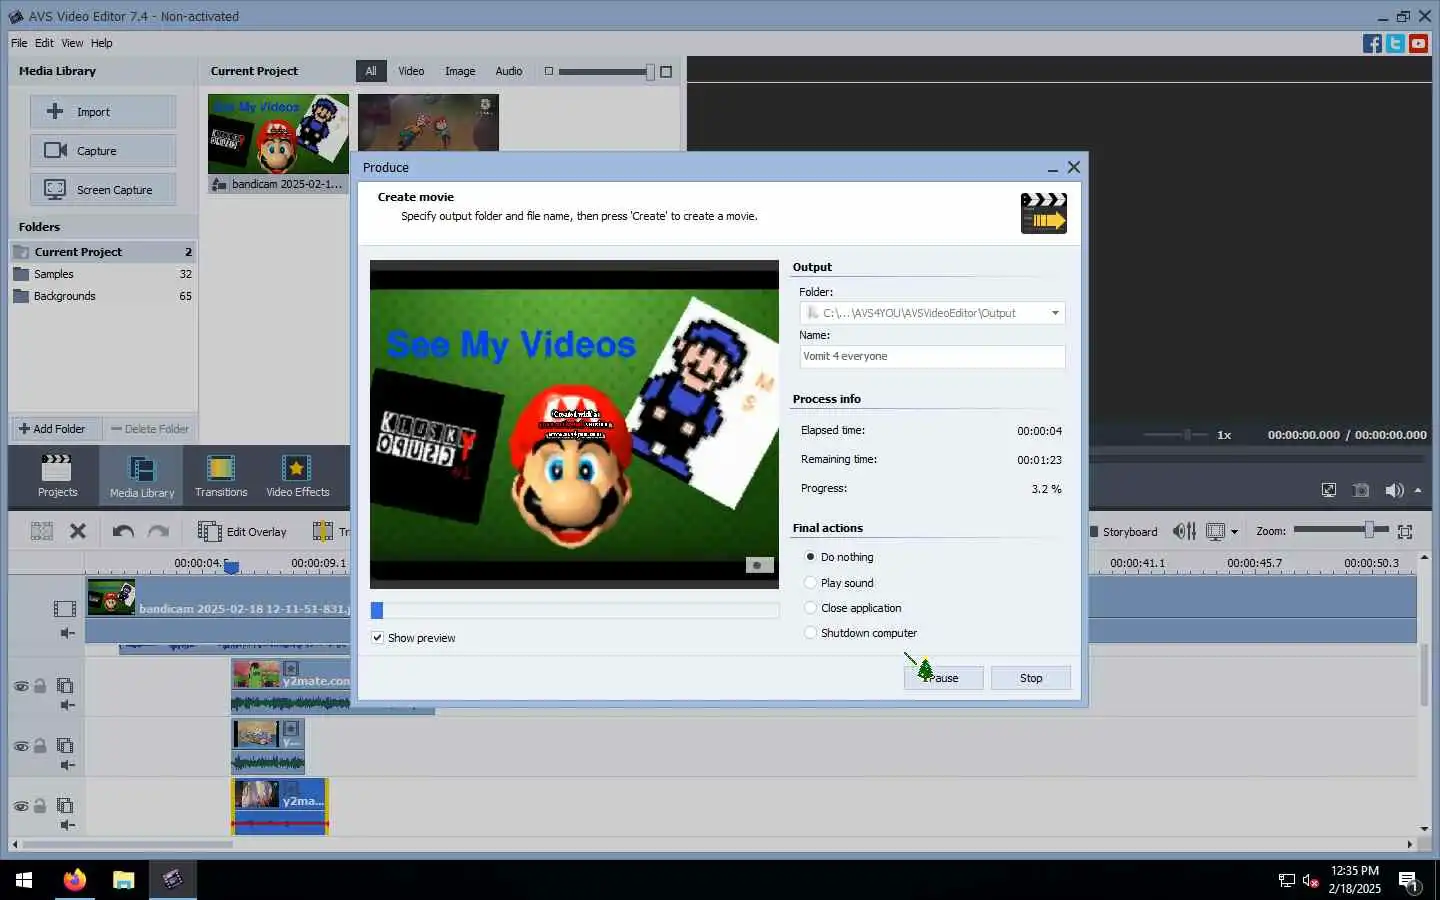Click the small thumbnail size icon

click(x=548, y=71)
